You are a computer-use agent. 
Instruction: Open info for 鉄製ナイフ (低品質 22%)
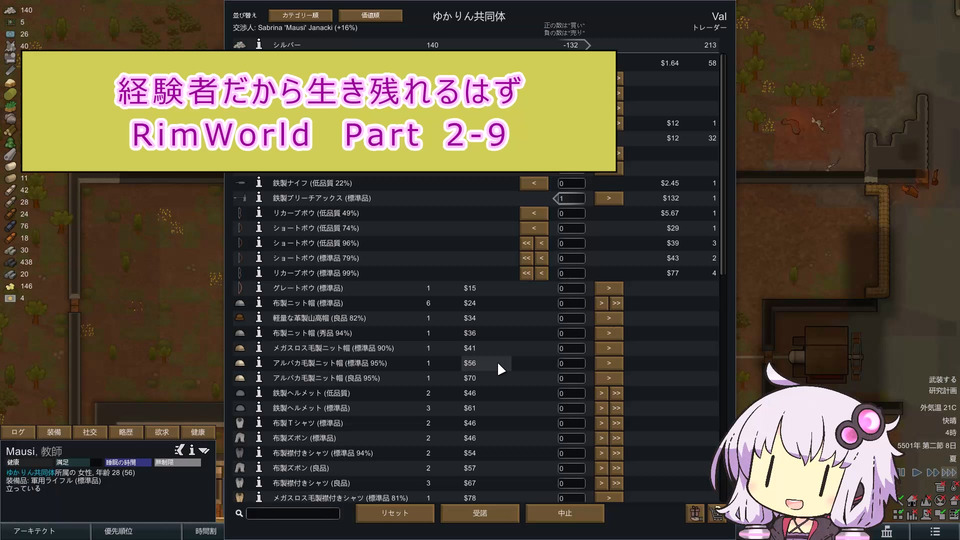coord(259,183)
